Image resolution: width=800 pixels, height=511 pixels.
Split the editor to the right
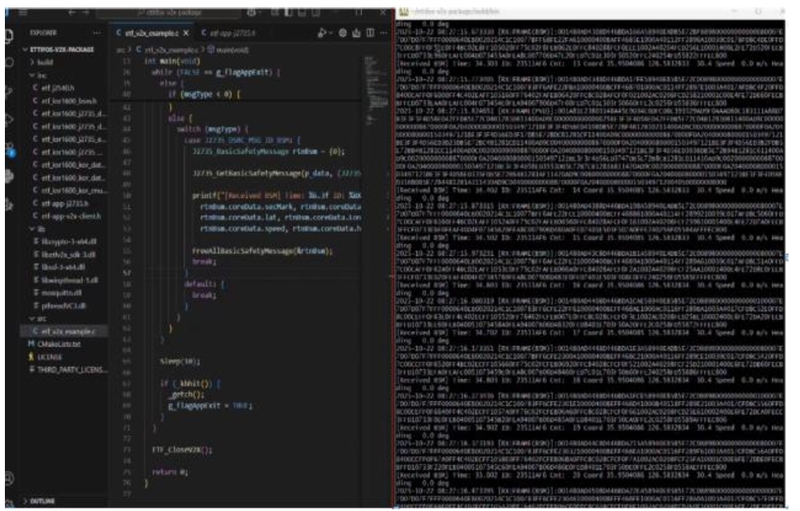click(370, 33)
